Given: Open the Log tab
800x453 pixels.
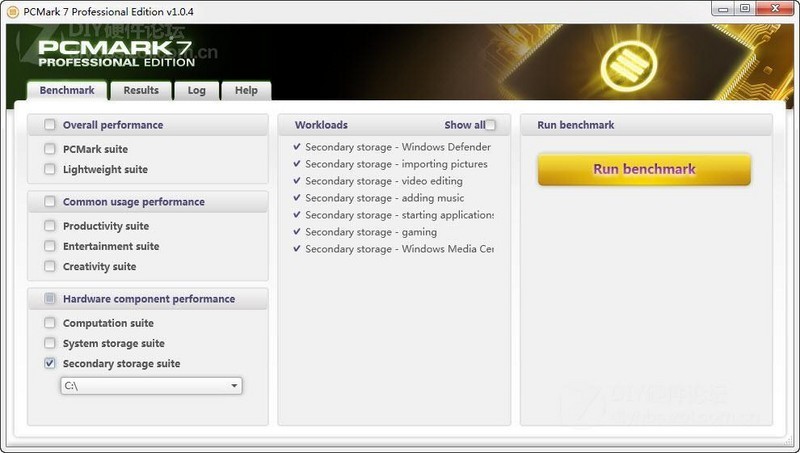Looking at the screenshot, I should coord(196,90).
